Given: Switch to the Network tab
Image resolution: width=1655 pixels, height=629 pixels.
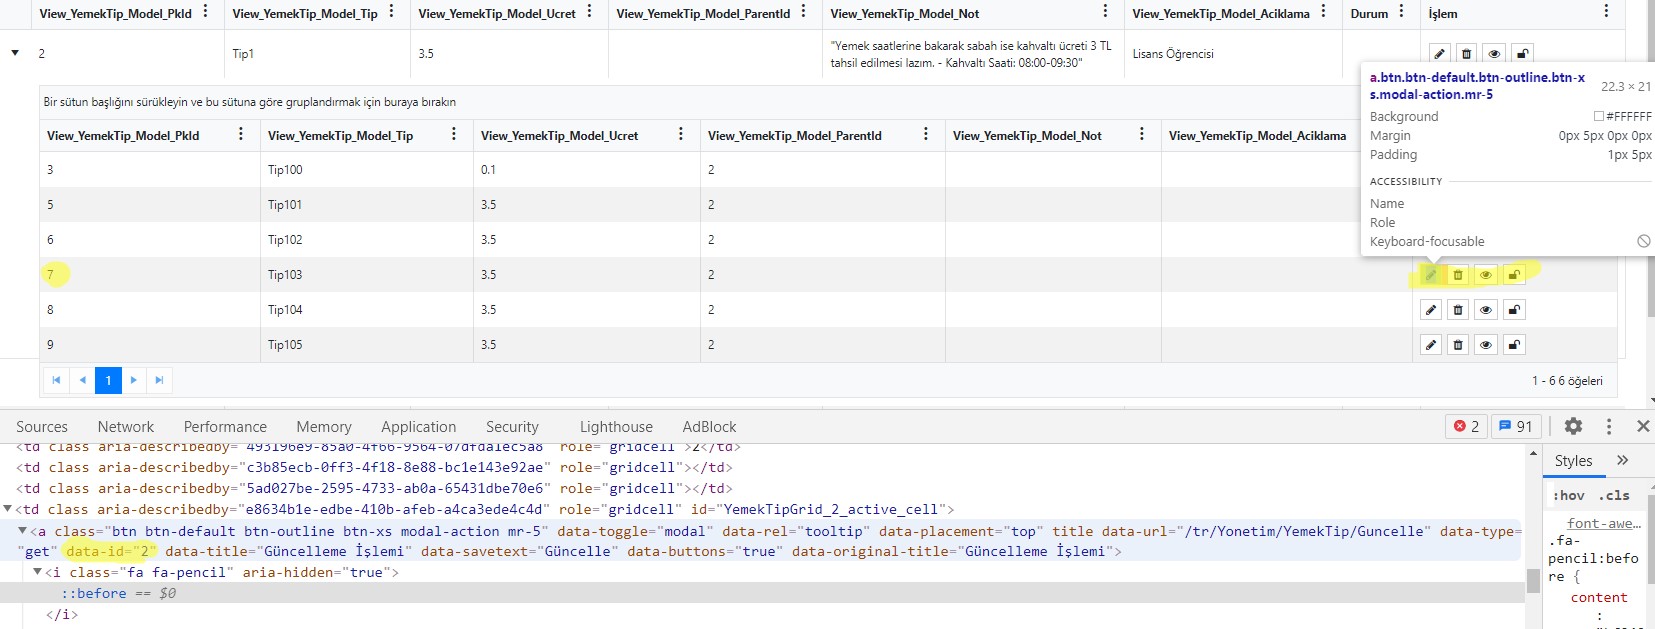Looking at the screenshot, I should tap(126, 427).
